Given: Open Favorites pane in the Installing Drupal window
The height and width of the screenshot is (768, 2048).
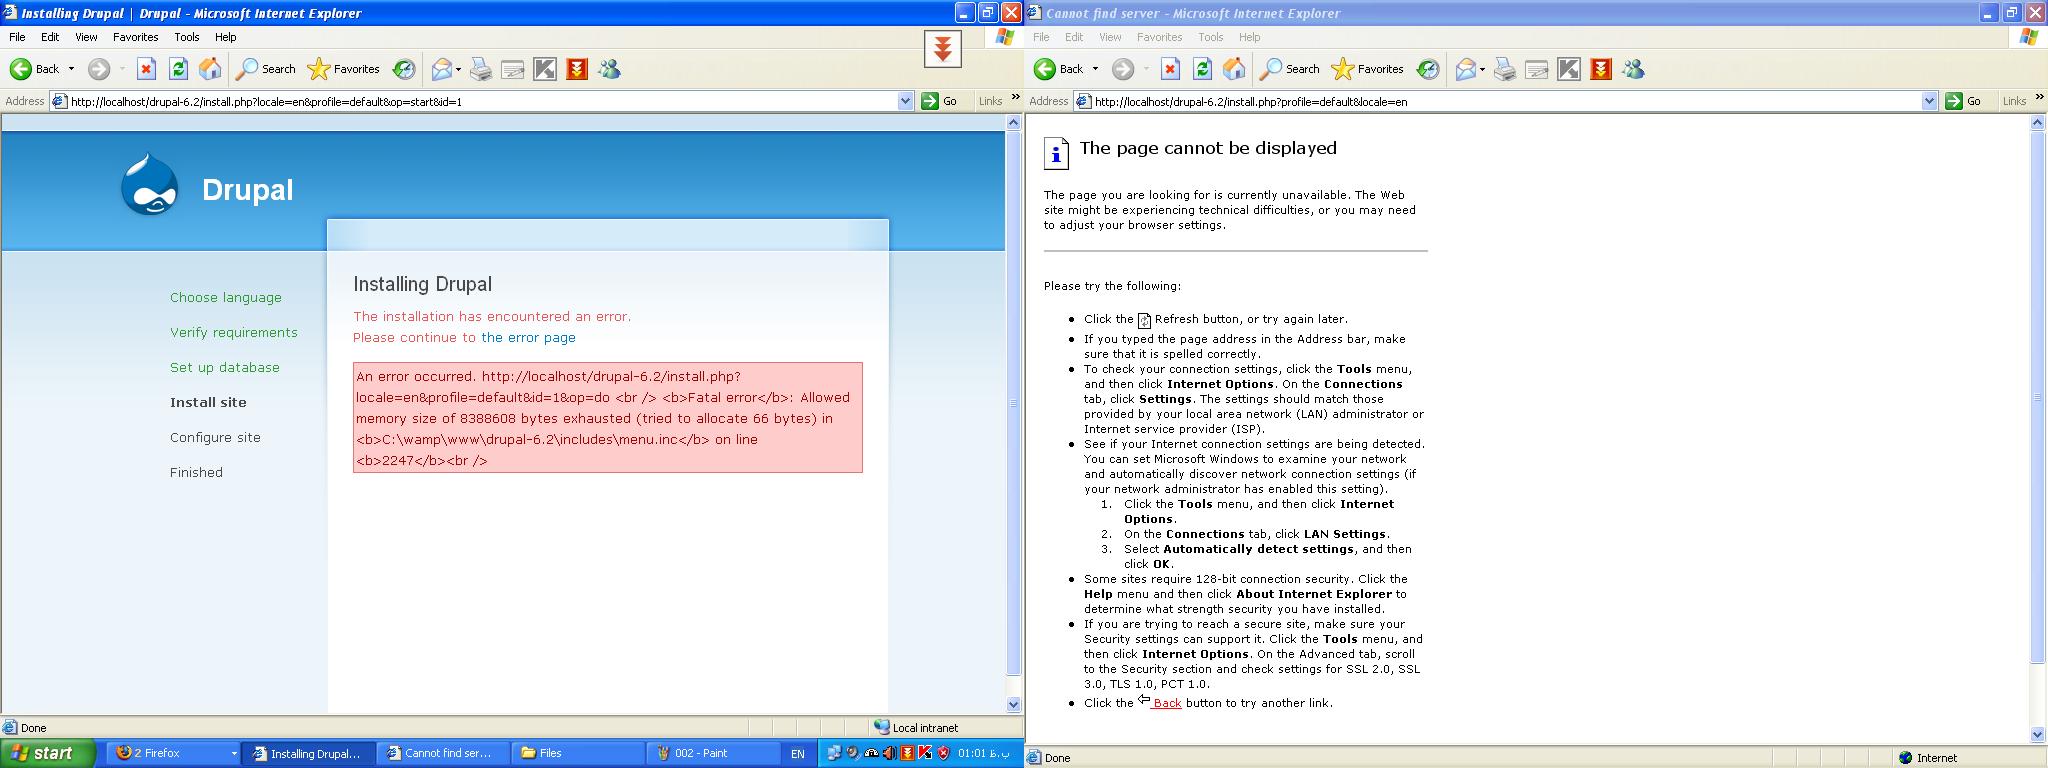Looking at the screenshot, I should tap(344, 69).
